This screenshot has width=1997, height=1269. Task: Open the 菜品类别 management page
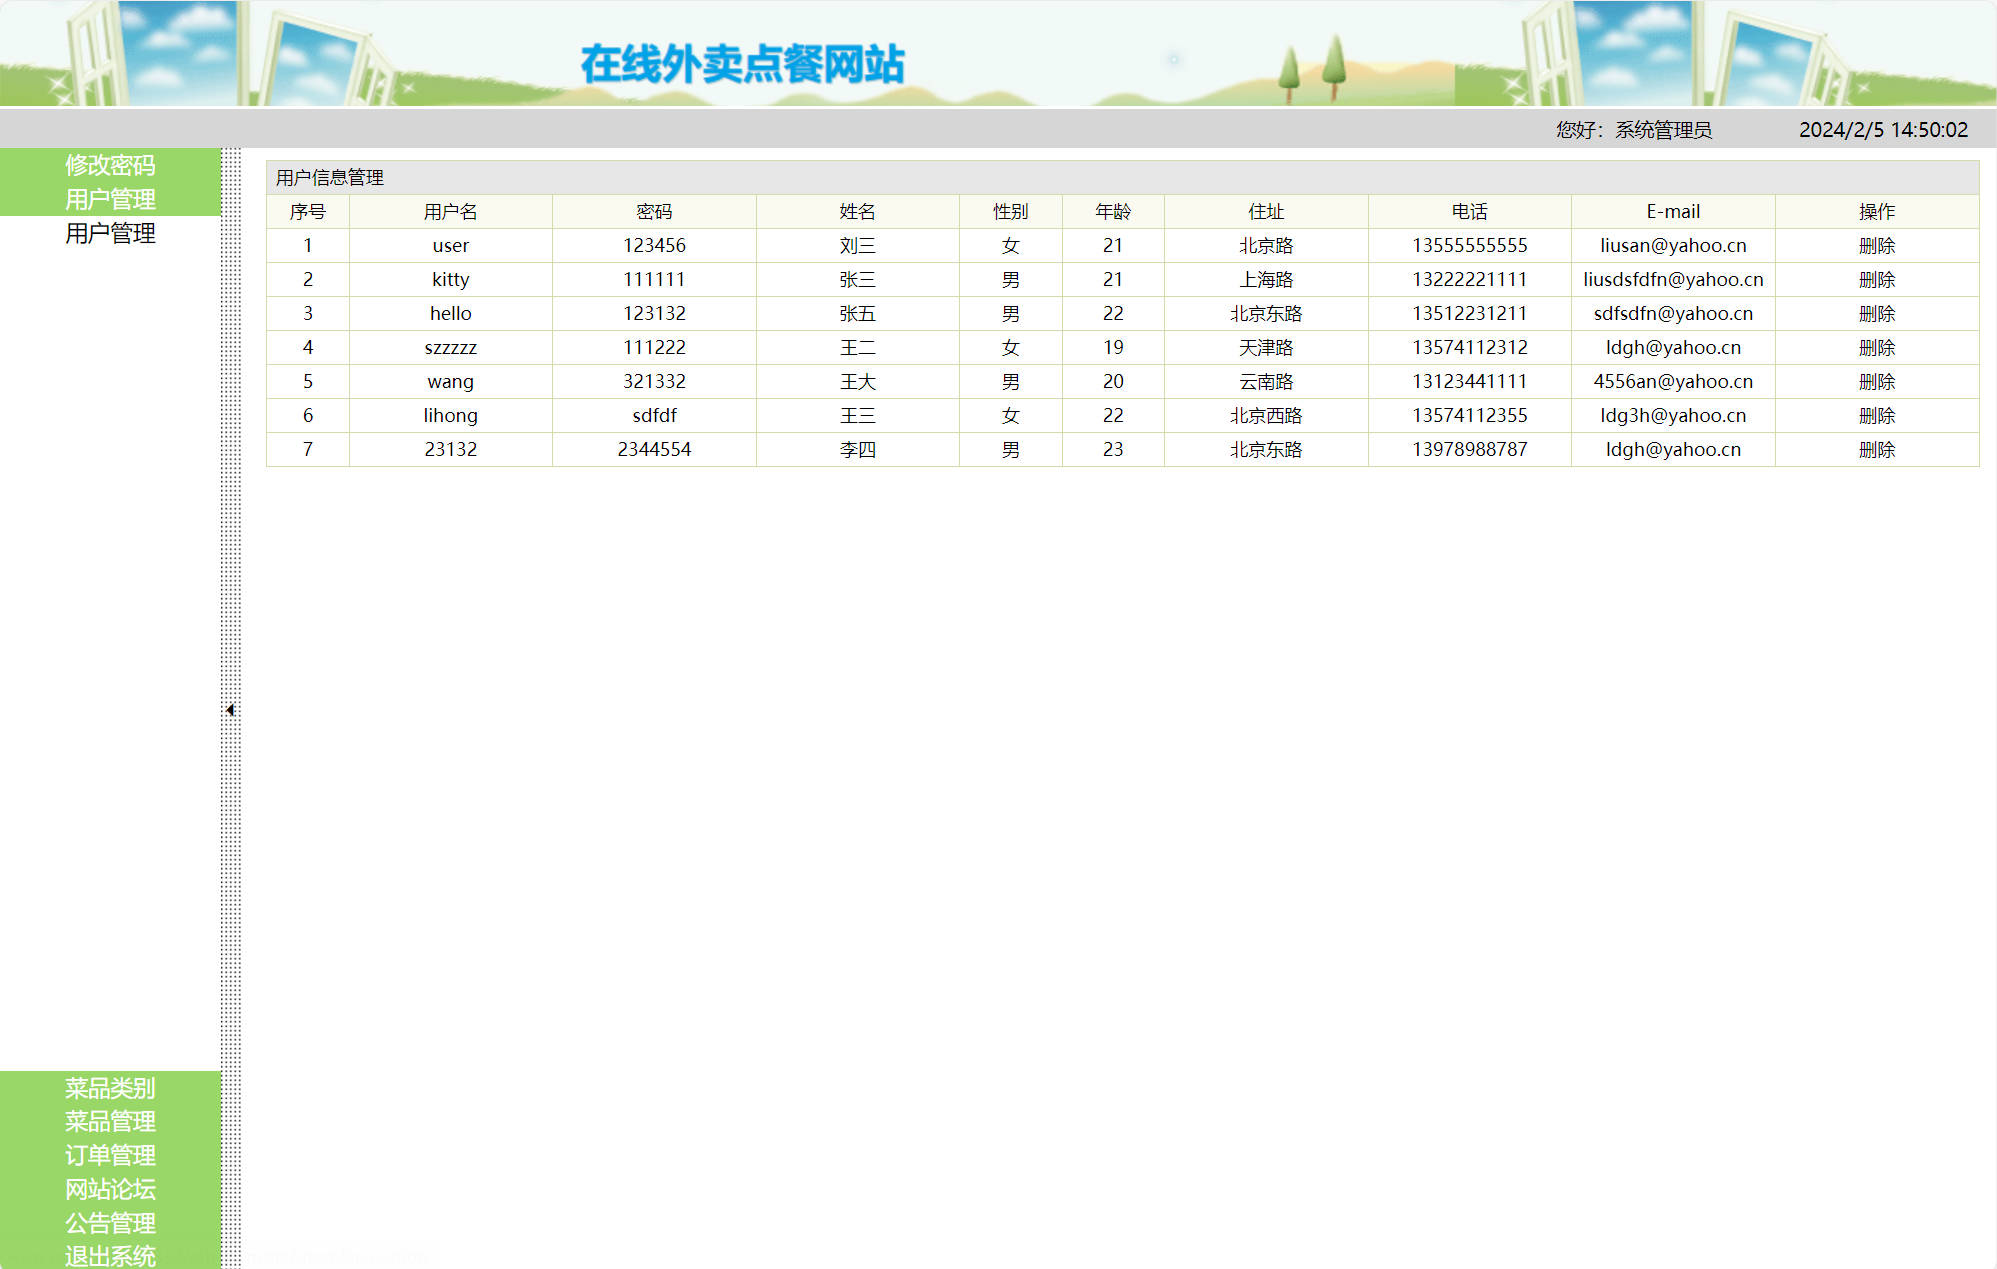tap(110, 1089)
